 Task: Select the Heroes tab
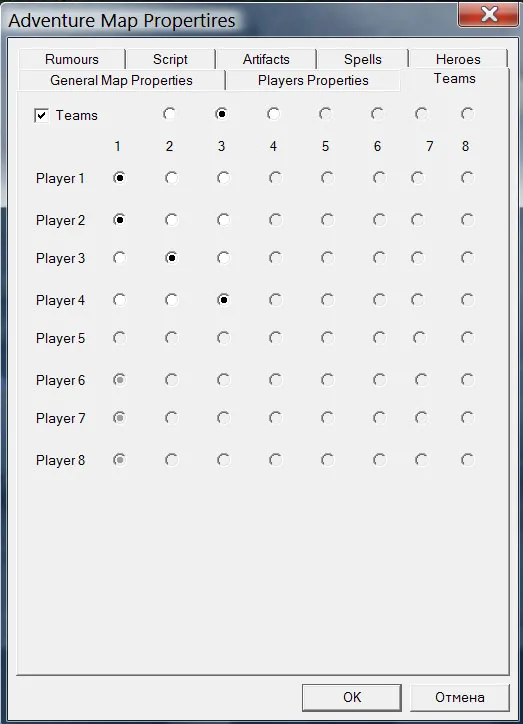click(x=458, y=59)
